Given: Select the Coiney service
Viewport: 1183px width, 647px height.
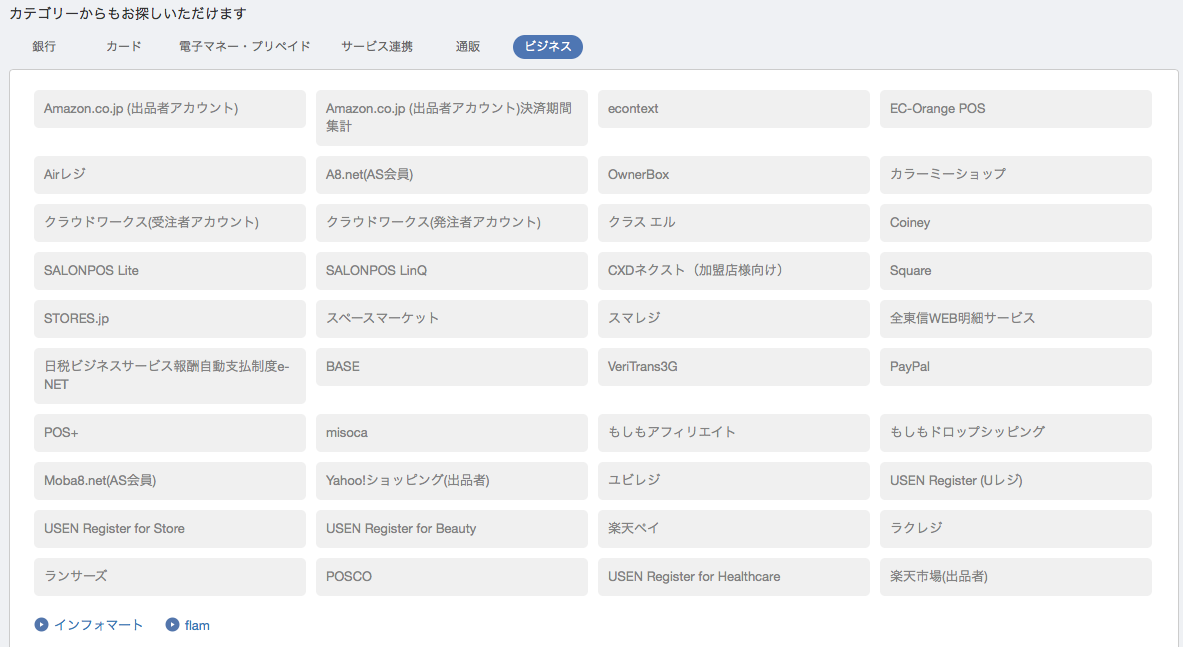Looking at the screenshot, I should click(x=1016, y=222).
